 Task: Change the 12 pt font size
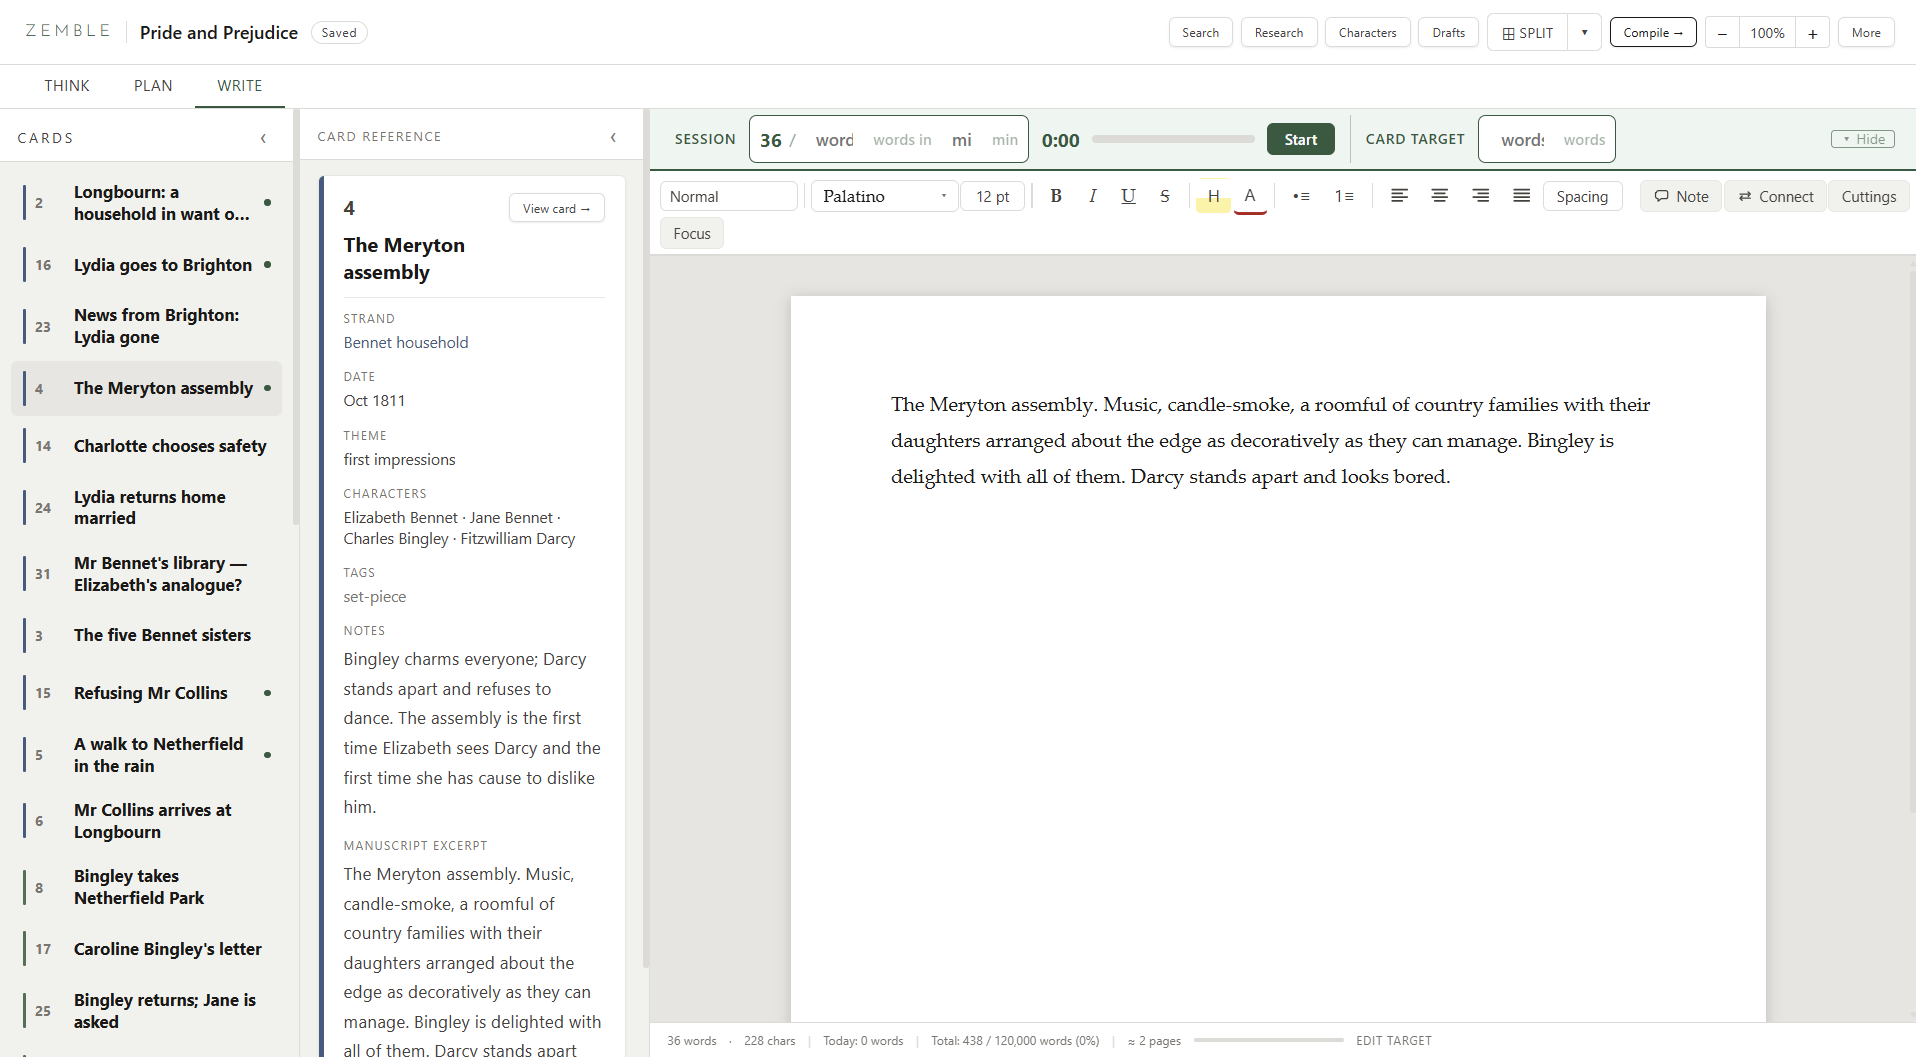[993, 196]
